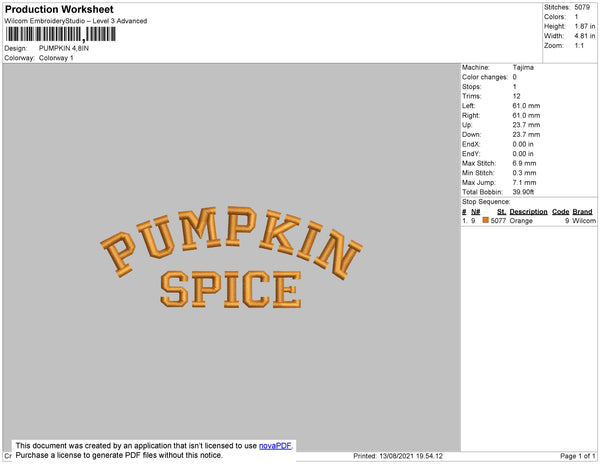Click the Pumpkin Spice embroidery preview

click(232, 257)
